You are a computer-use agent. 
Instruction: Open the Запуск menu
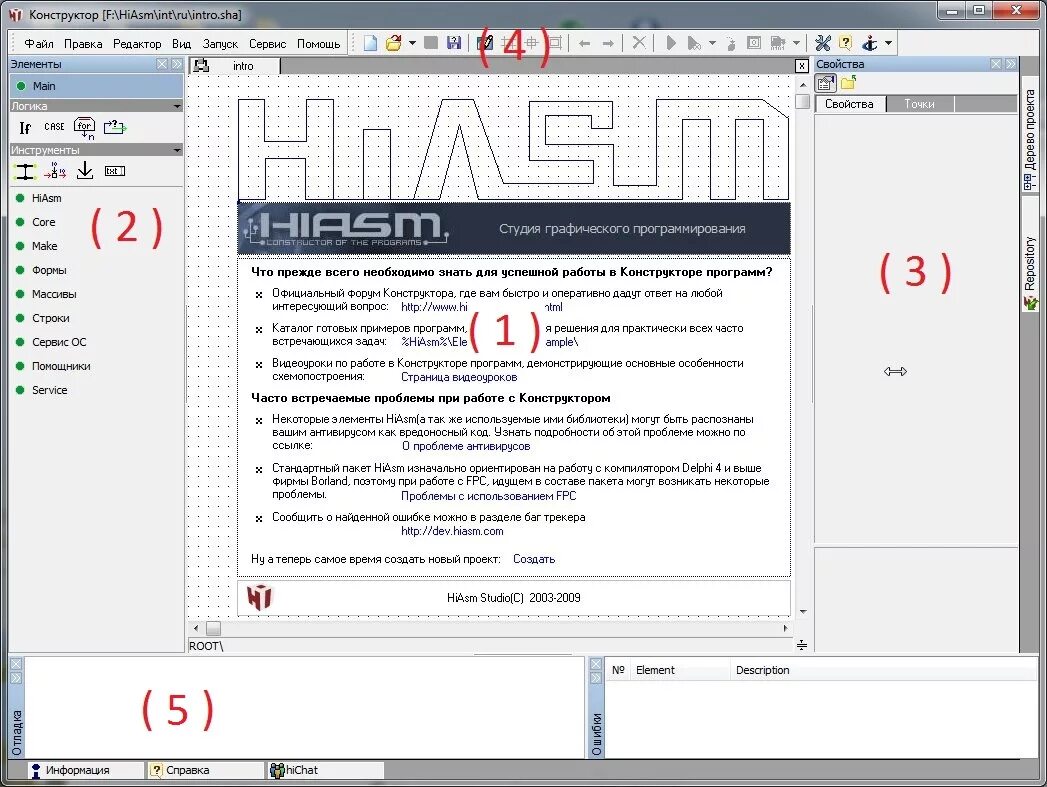point(220,44)
